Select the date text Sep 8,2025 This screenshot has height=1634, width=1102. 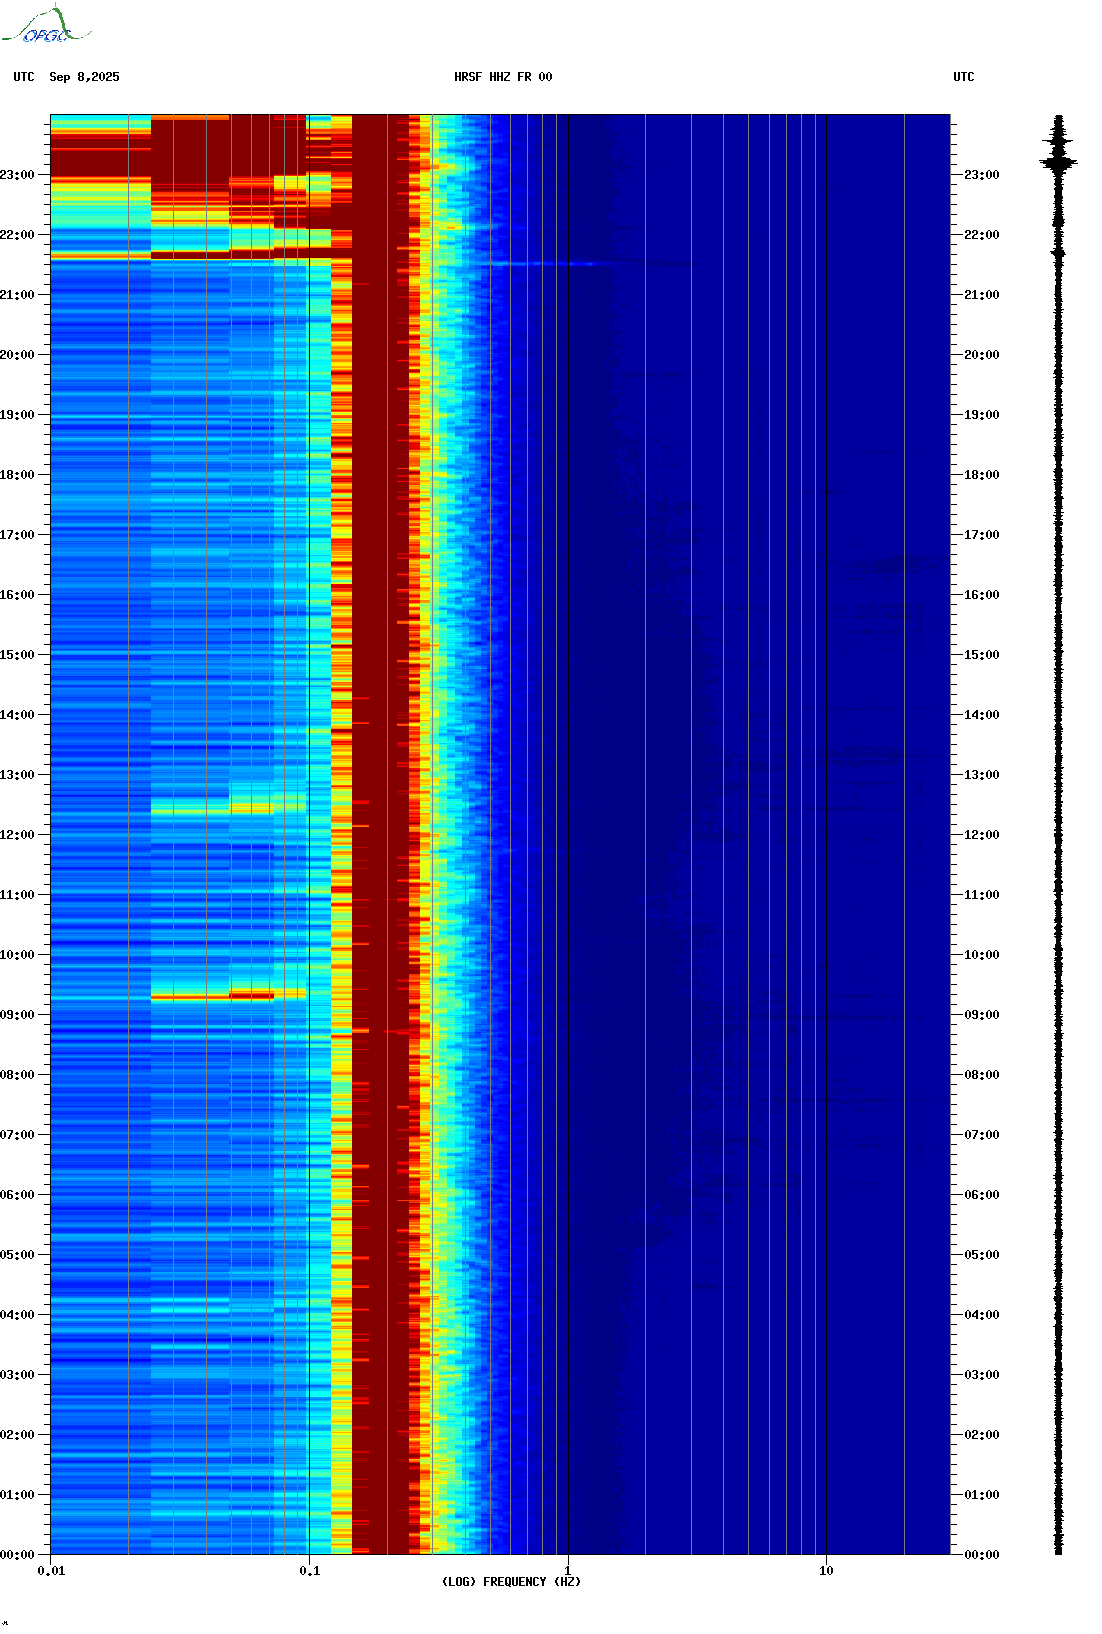(84, 77)
